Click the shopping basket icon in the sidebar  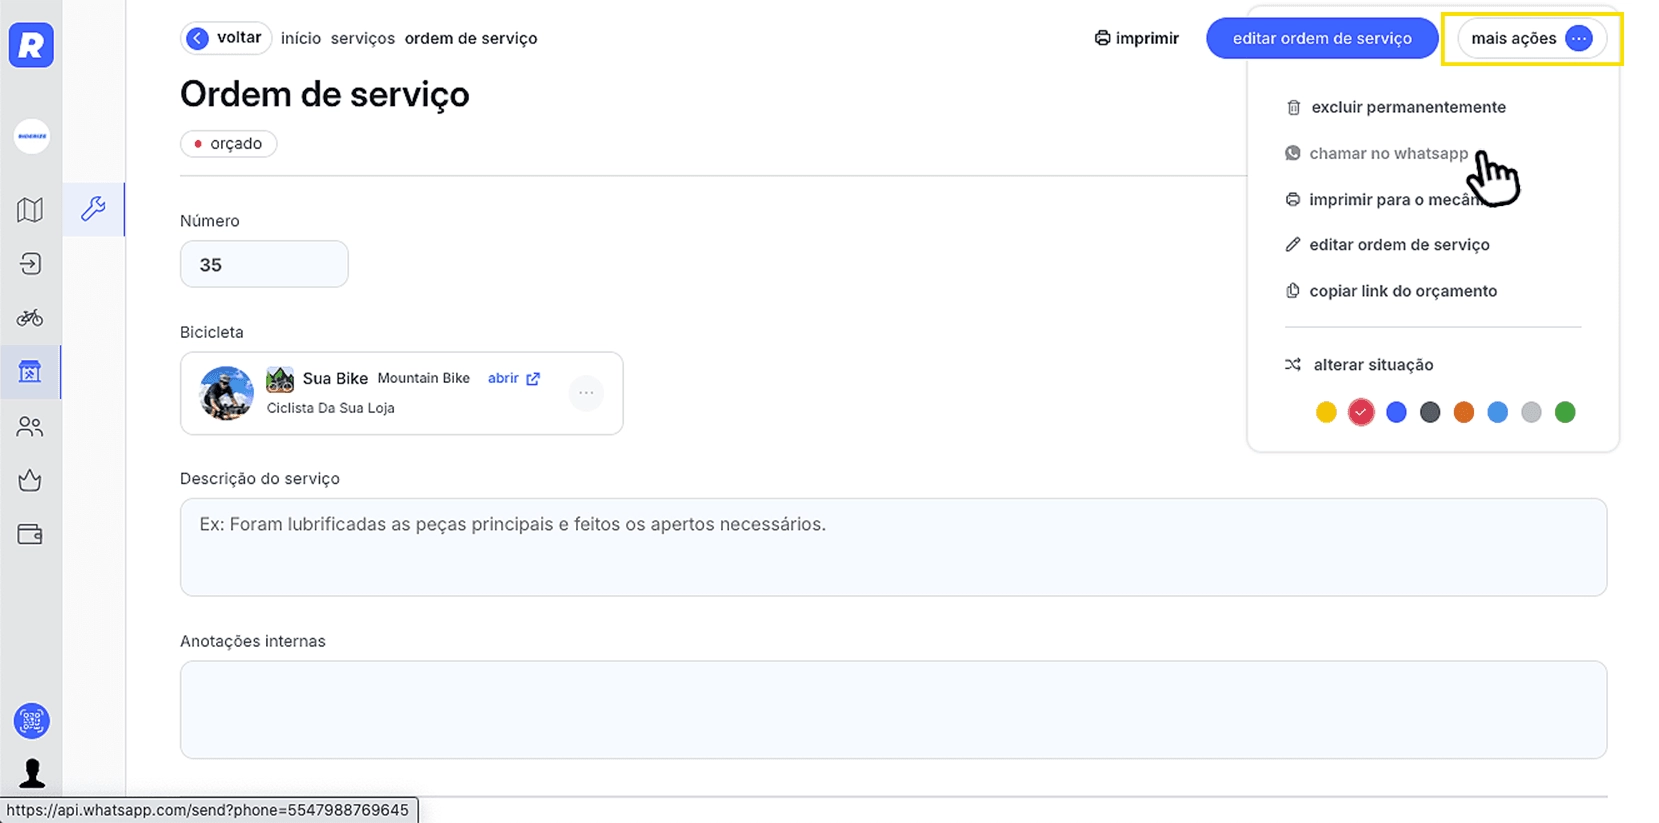[30, 480]
